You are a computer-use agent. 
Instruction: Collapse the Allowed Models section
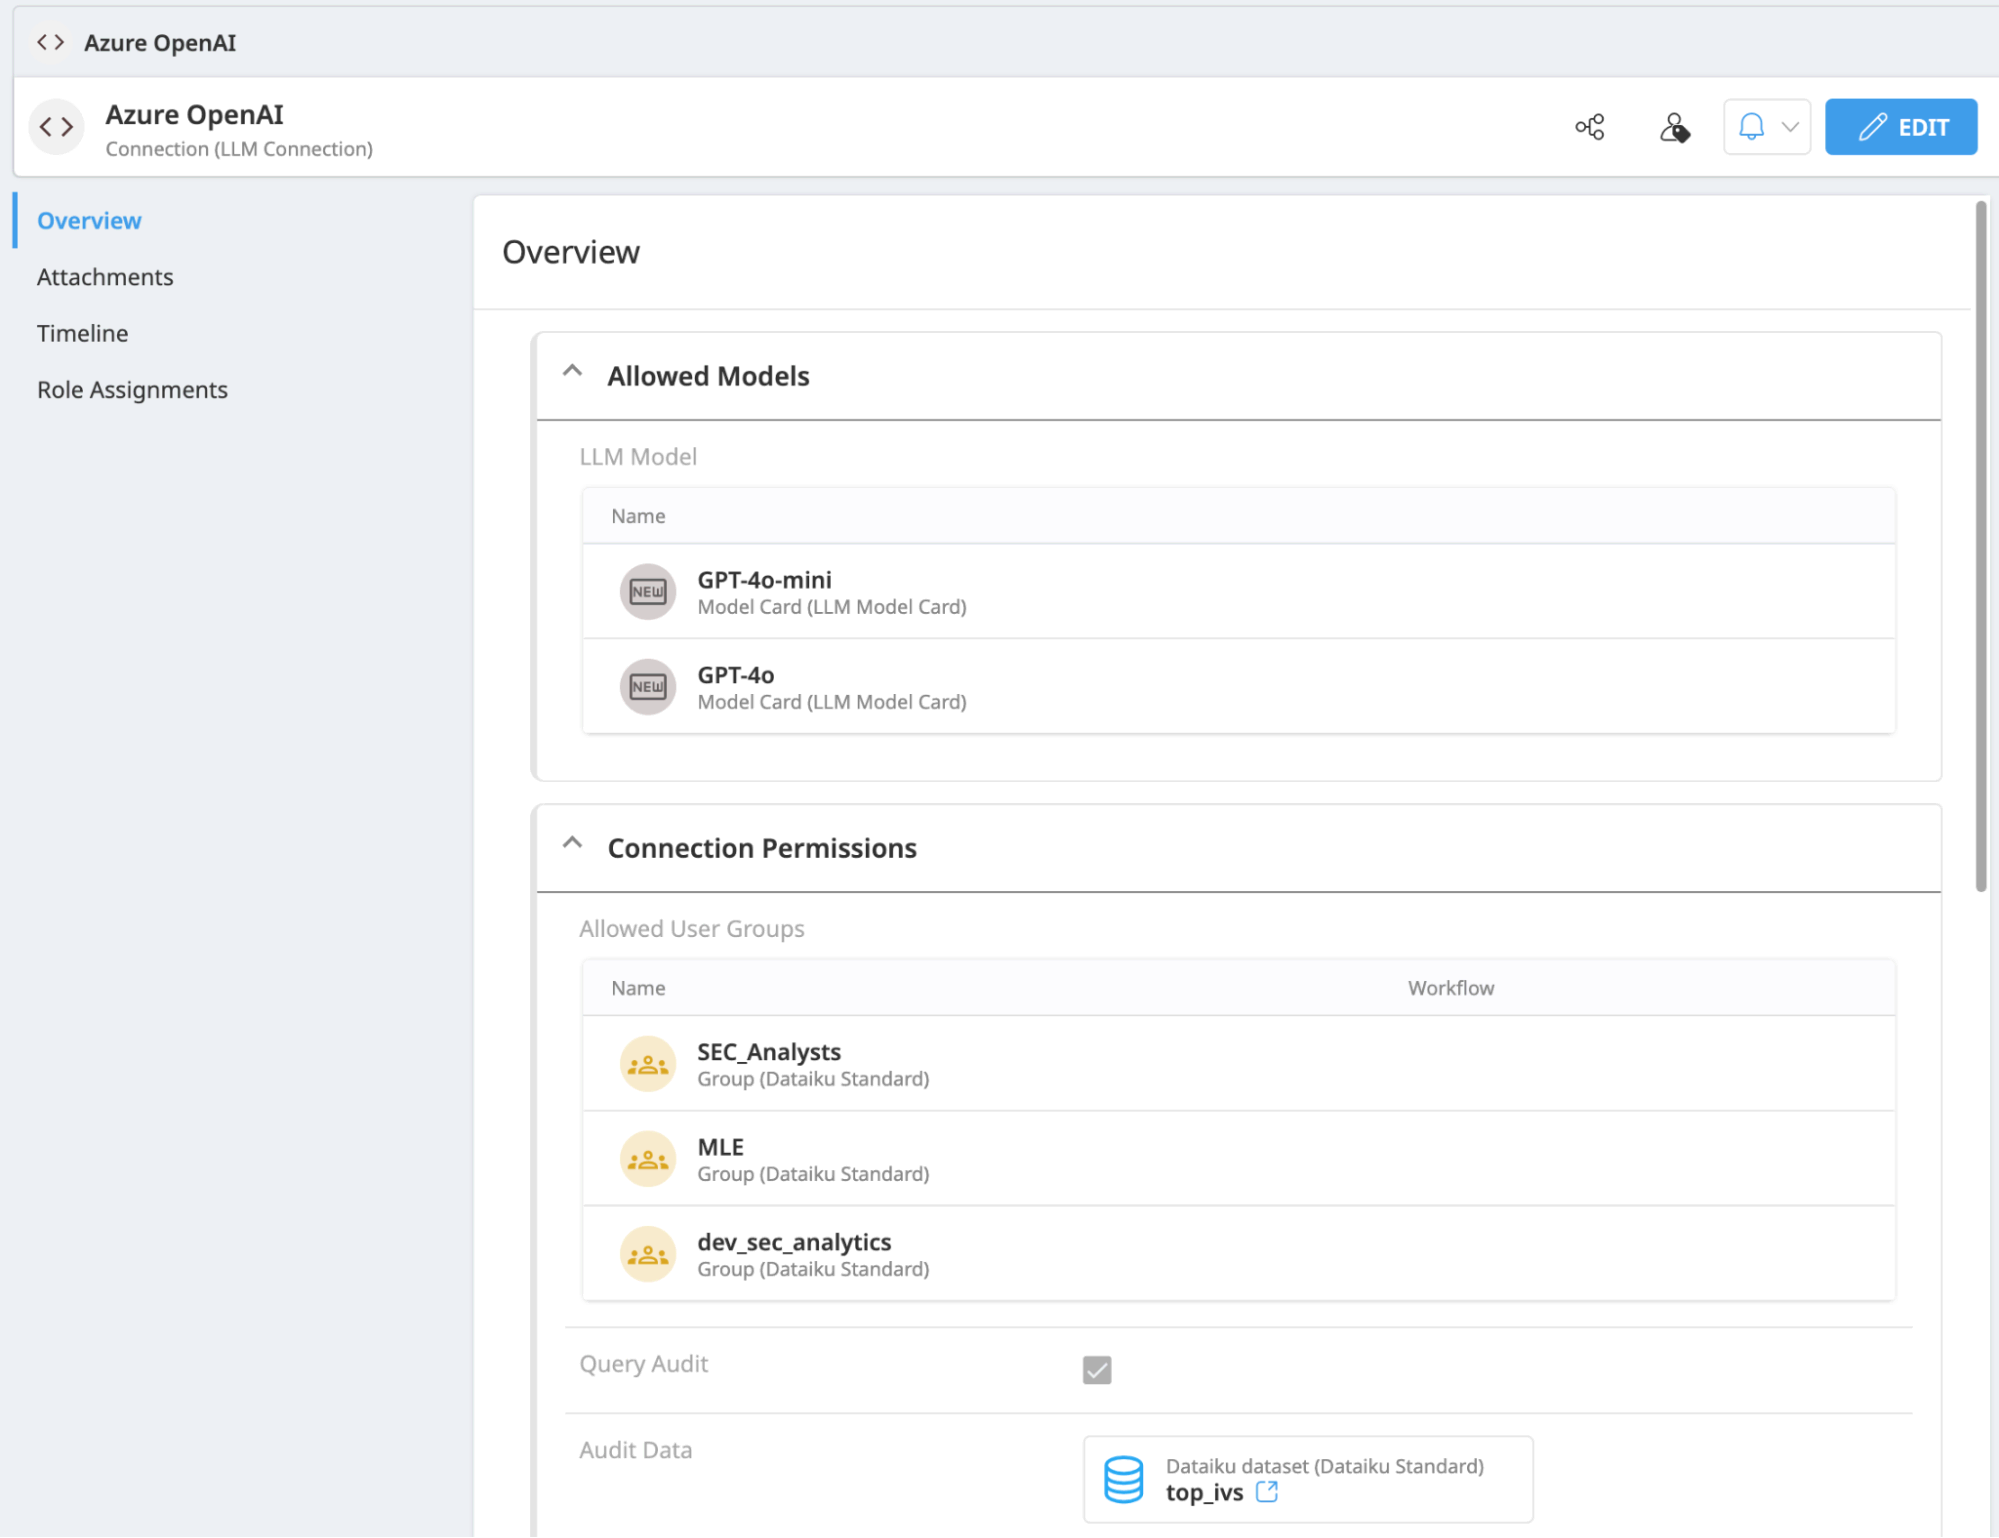(572, 372)
